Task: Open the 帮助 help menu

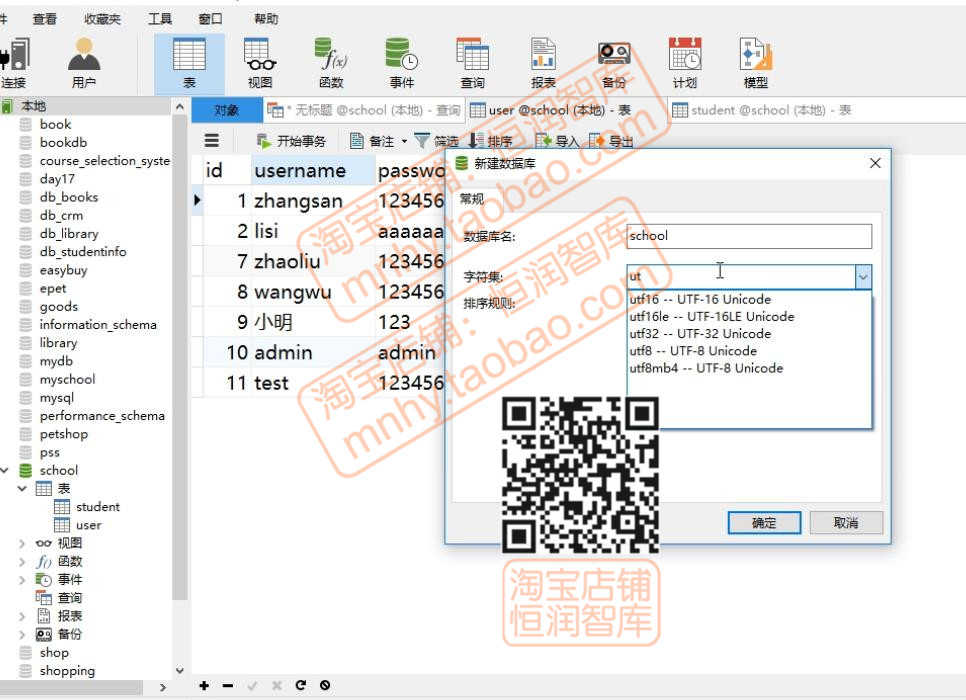Action: (x=267, y=19)
